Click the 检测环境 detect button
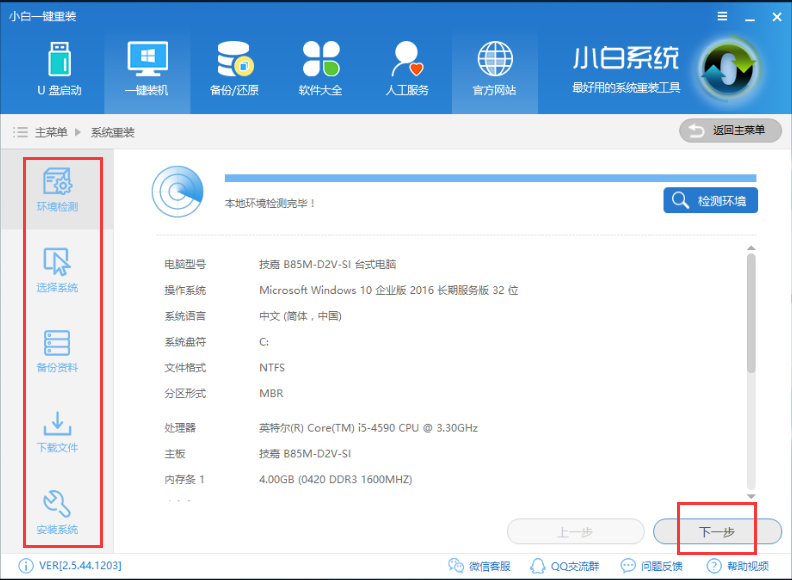The width and height of the screenshot is (792, 580). coord(710,201)
